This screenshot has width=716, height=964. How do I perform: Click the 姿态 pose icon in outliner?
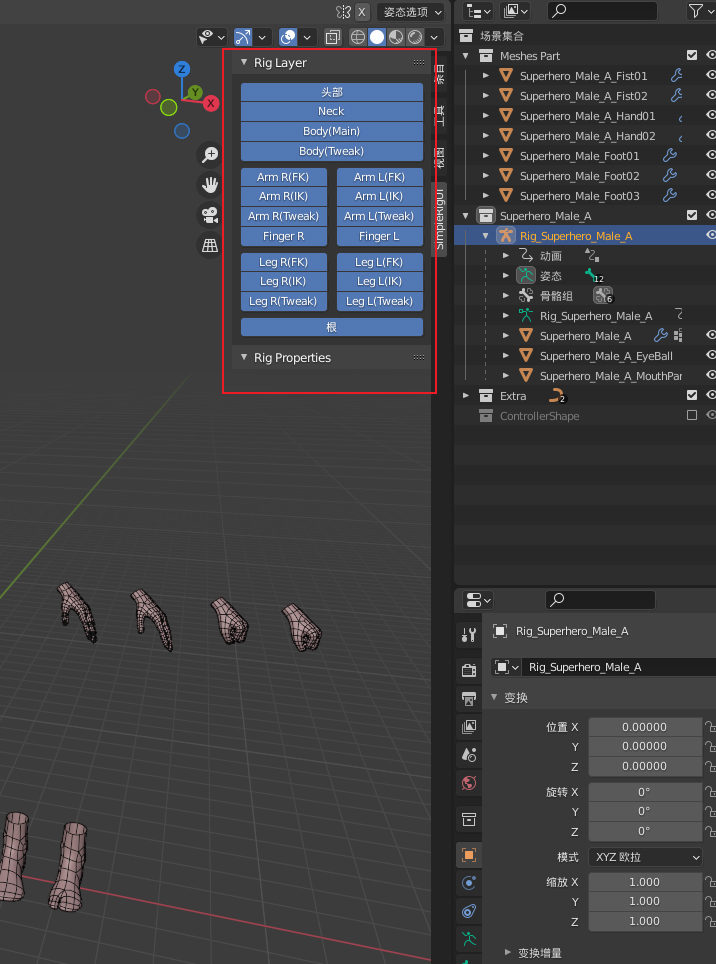525,275
